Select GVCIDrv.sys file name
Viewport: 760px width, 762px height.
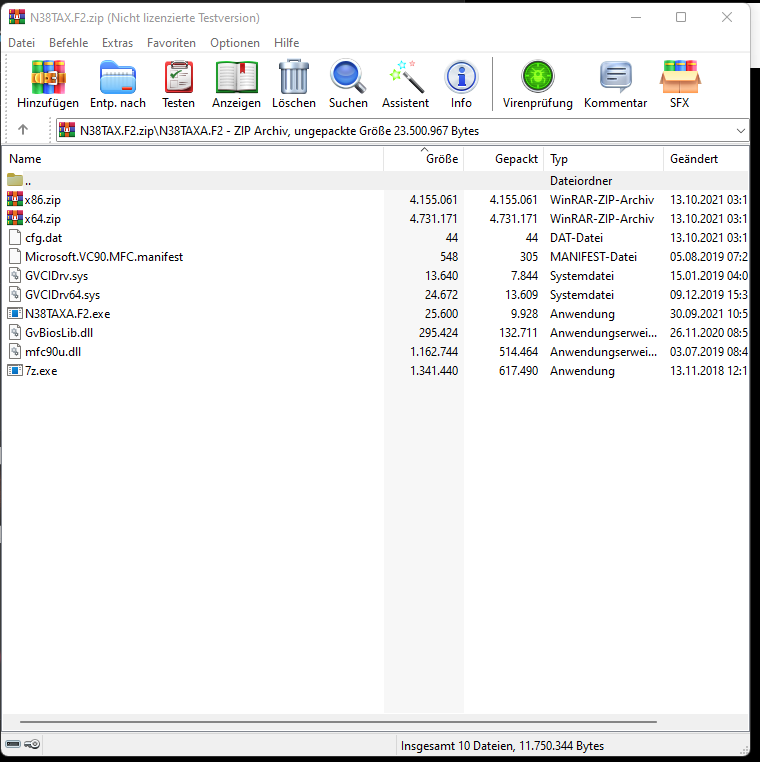(x=56, y=276)
